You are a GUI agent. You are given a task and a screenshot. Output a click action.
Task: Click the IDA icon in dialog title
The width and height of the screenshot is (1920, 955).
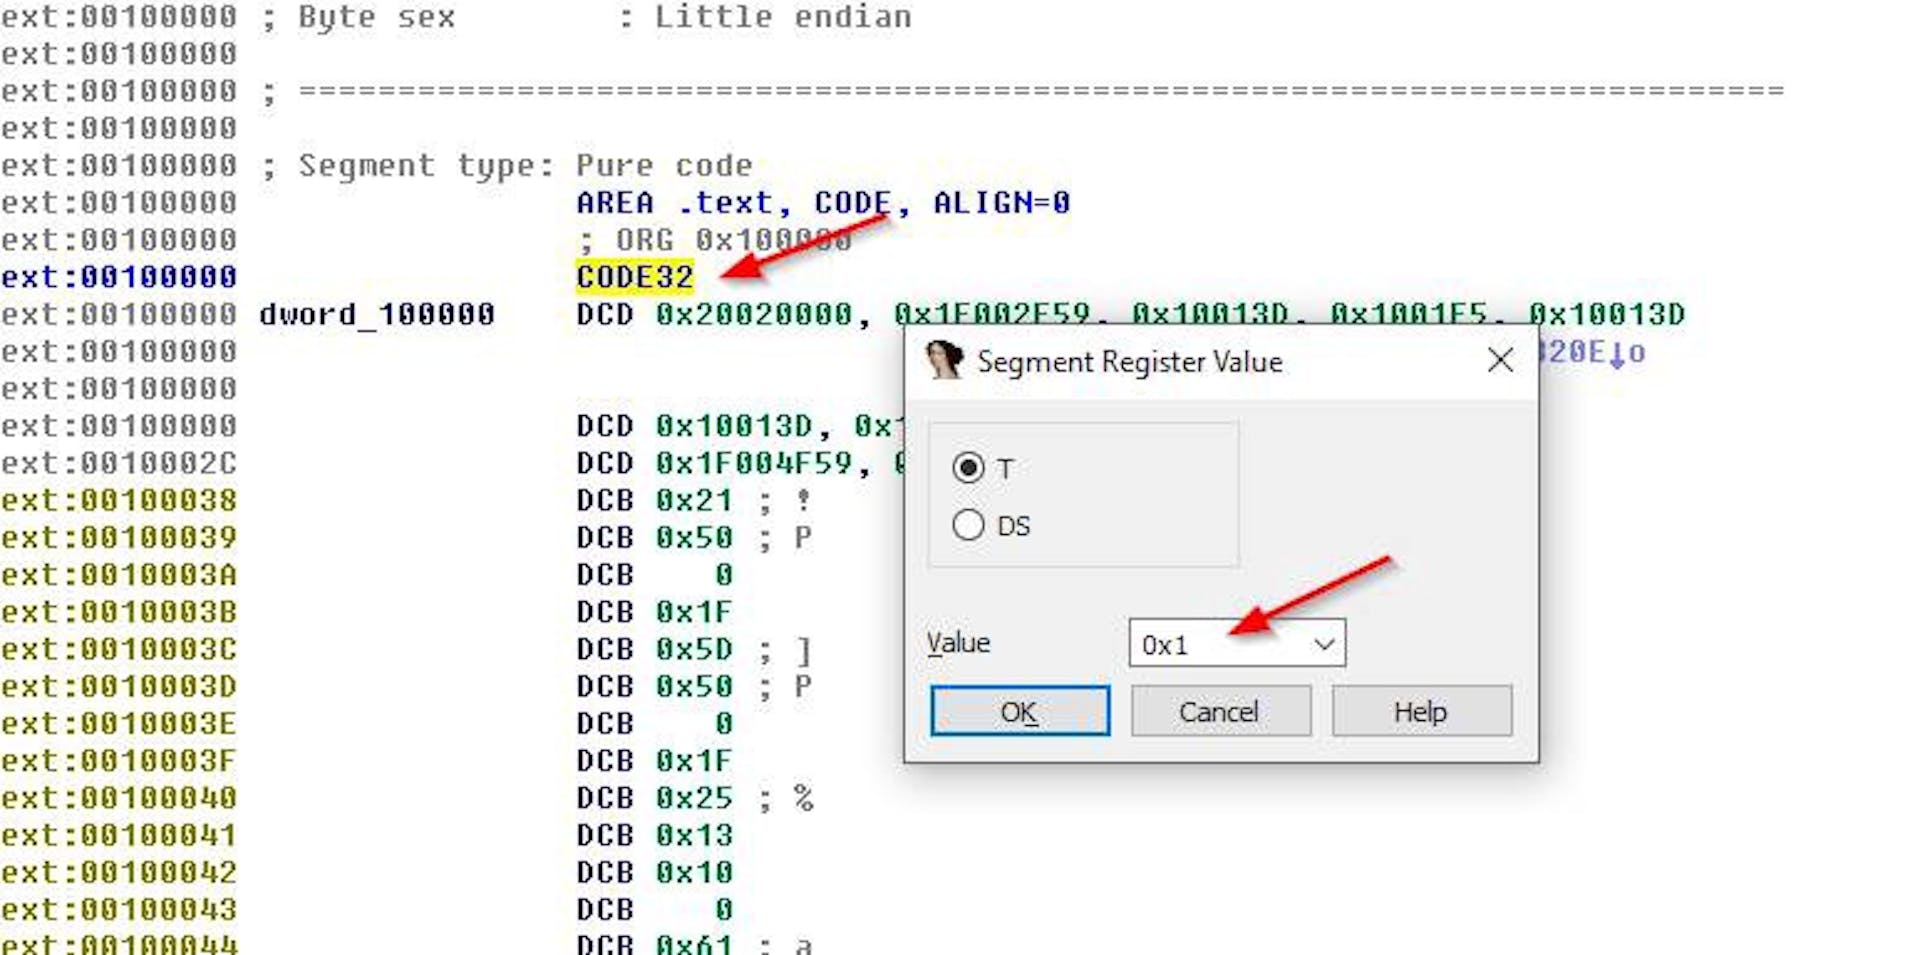tap(943, 361)
